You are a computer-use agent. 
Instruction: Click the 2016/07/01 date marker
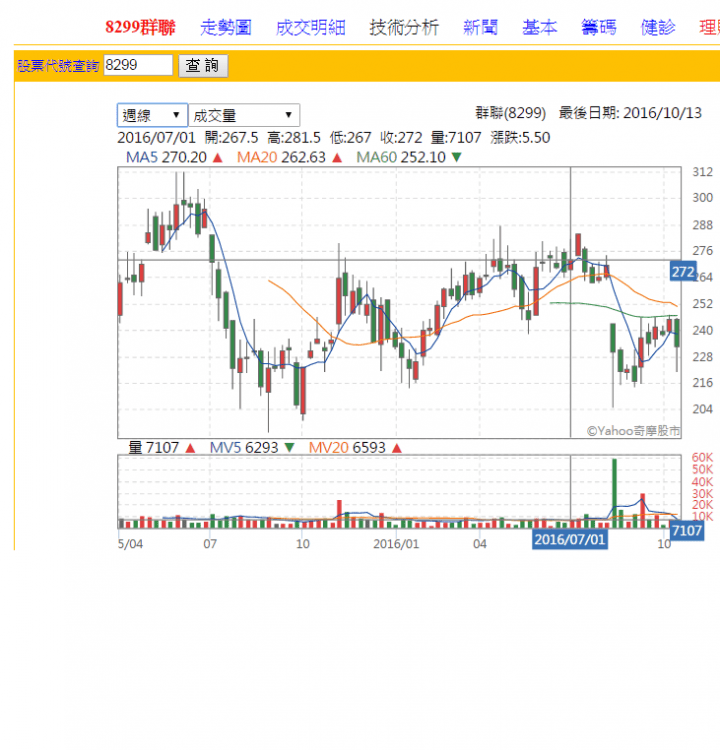pos(570,540)
